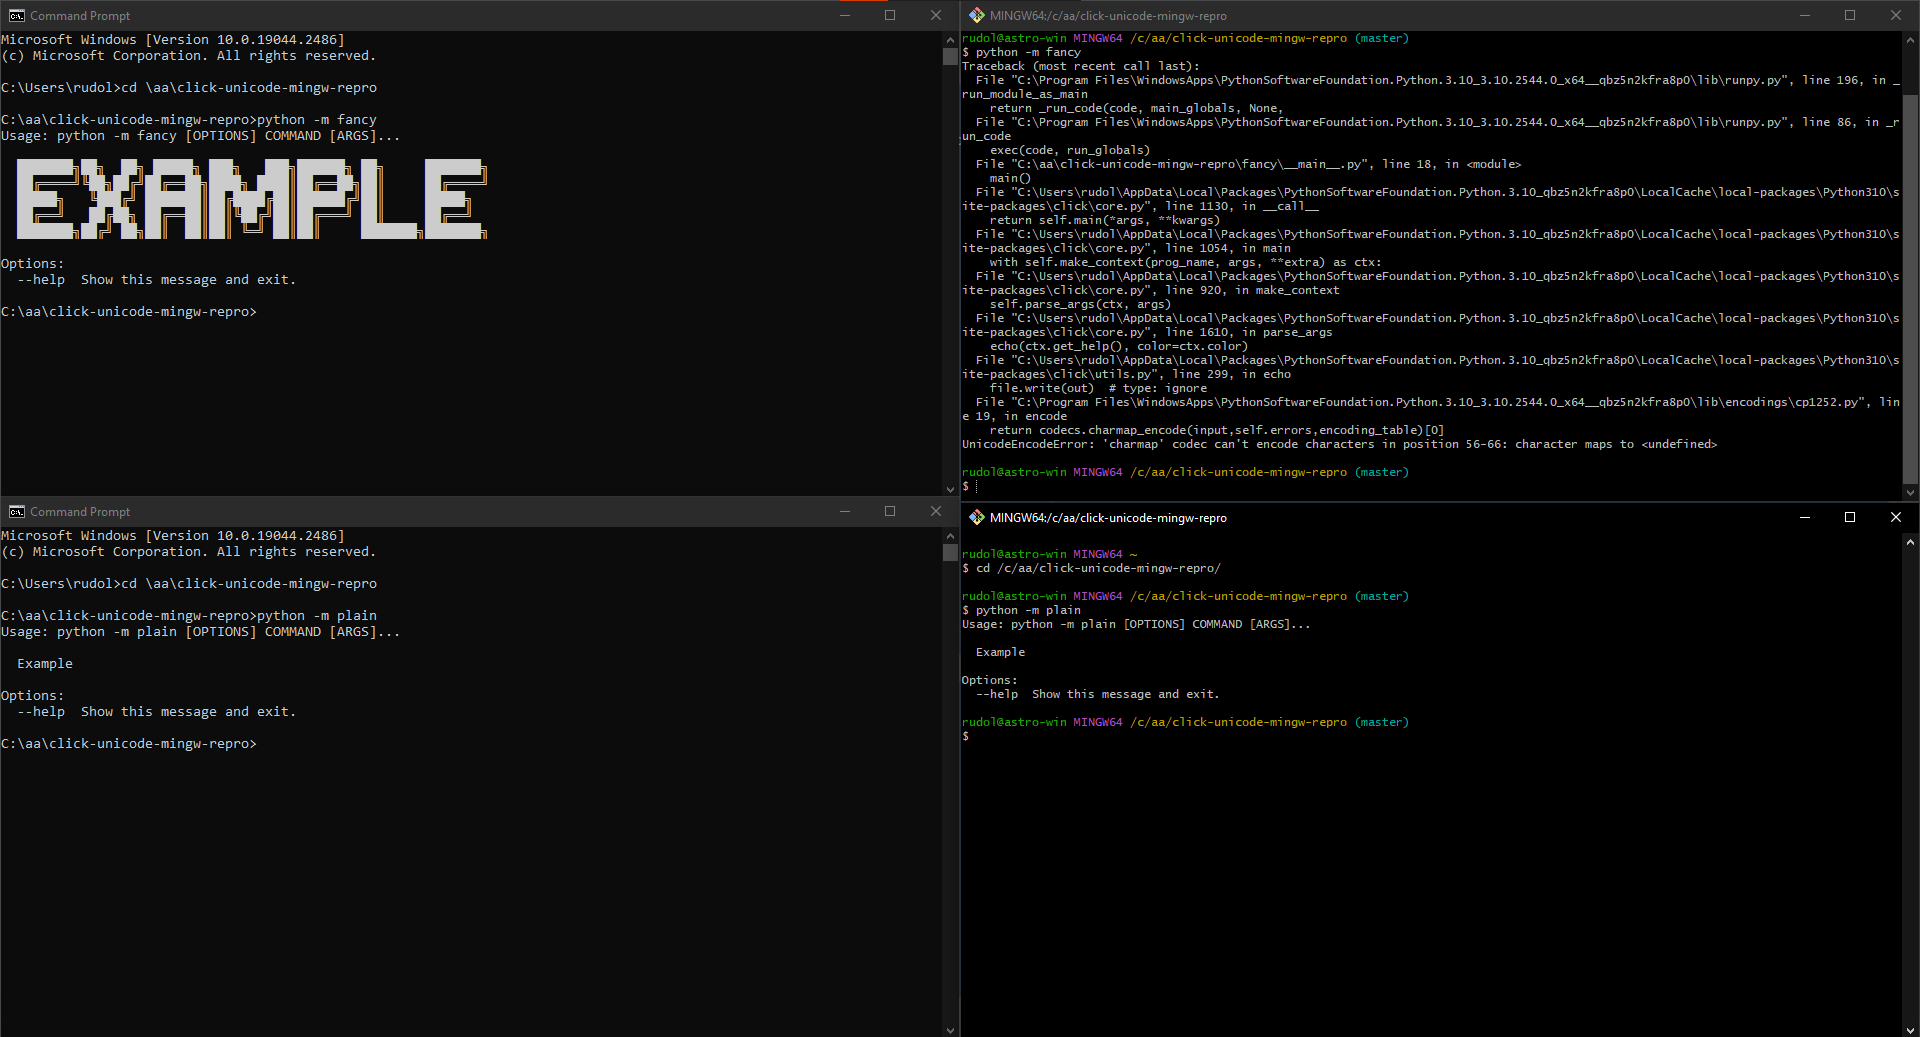Click scroll-down arrow in top-left Command Prompt
The height and width of the screenshot is (1037, 1920).
(950, 489)
